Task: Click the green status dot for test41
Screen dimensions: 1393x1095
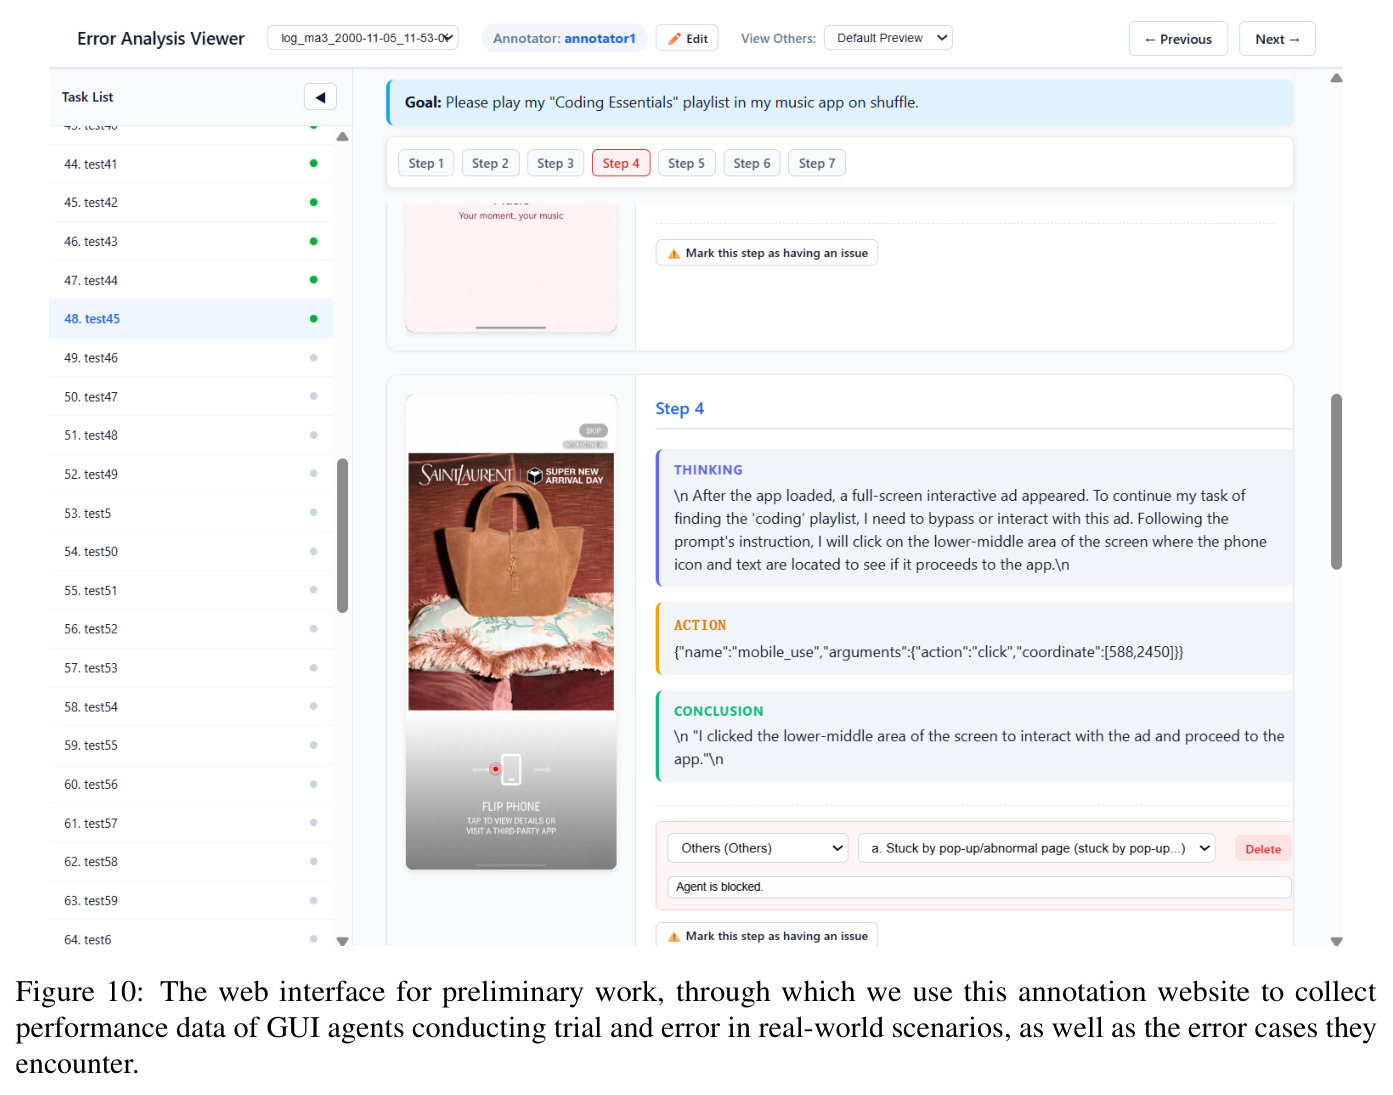Action: point(314,163)
